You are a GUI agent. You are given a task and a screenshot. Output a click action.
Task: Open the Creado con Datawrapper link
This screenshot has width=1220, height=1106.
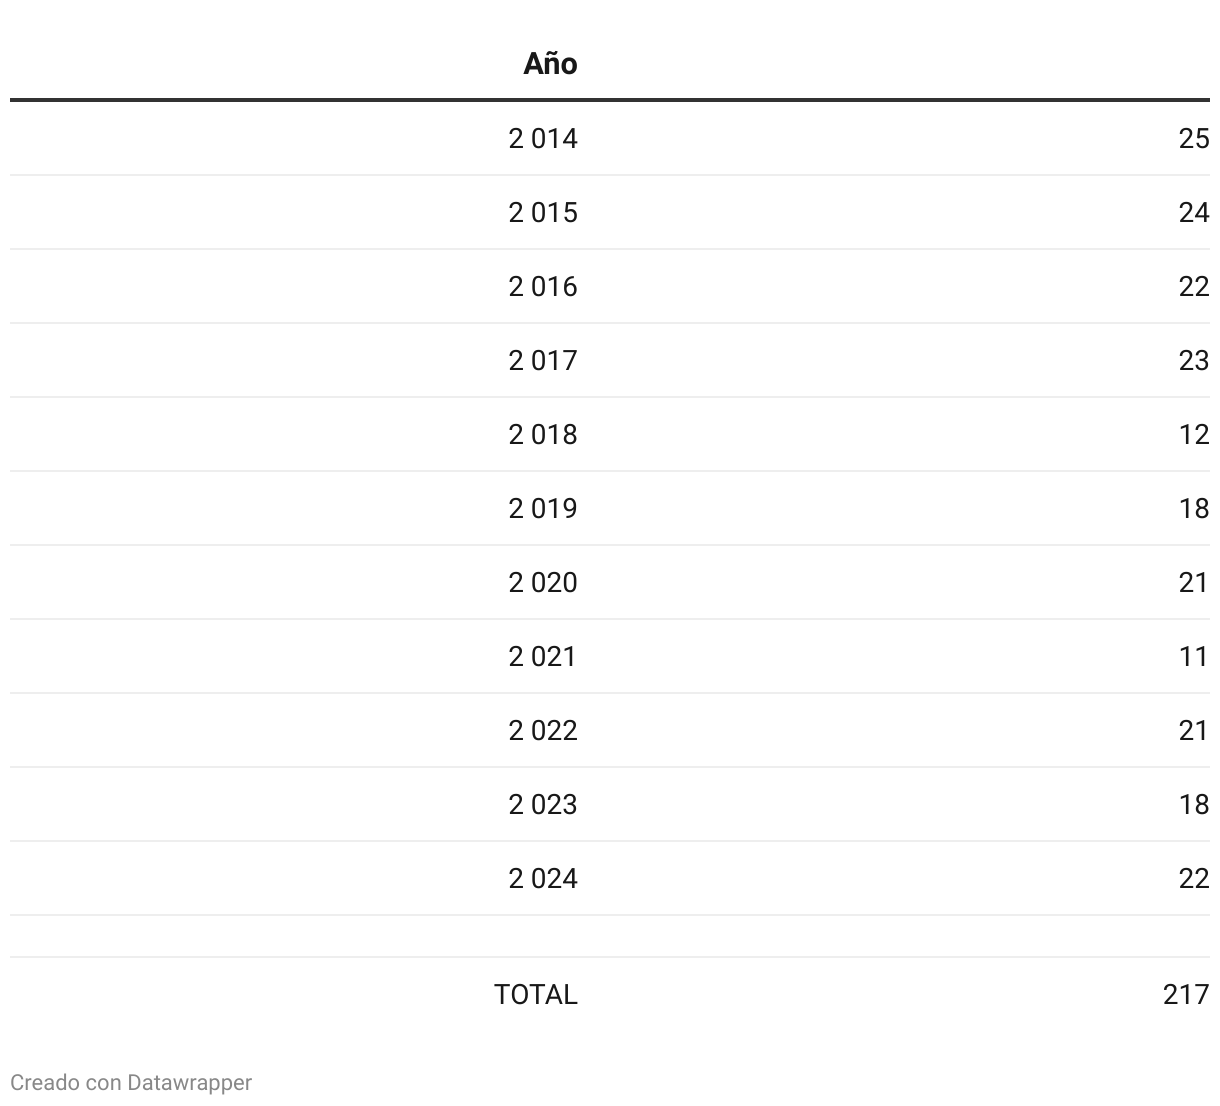click(131, 1082)
